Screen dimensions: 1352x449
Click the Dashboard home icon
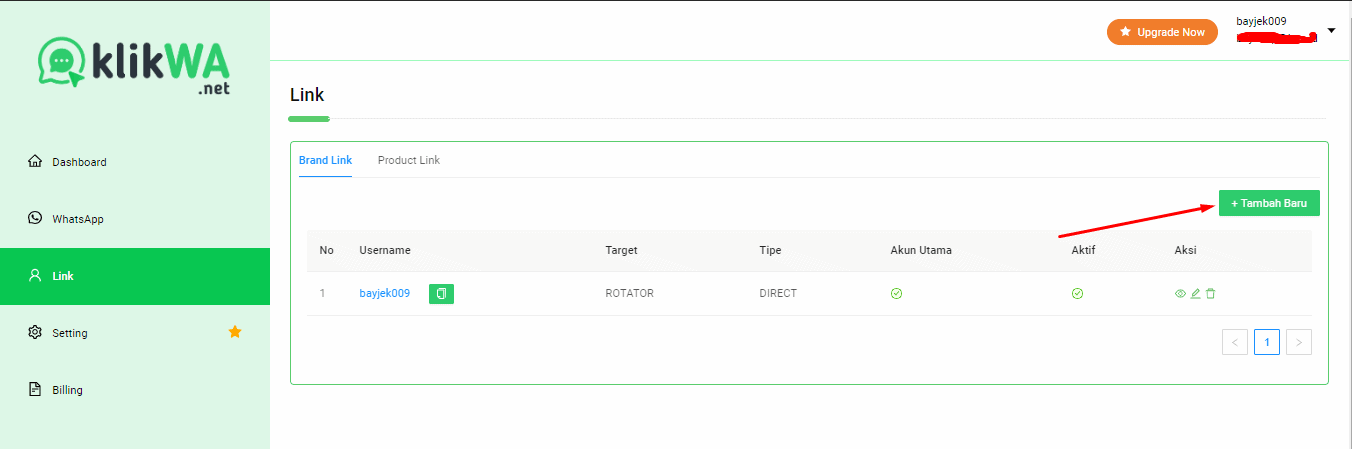35,161
